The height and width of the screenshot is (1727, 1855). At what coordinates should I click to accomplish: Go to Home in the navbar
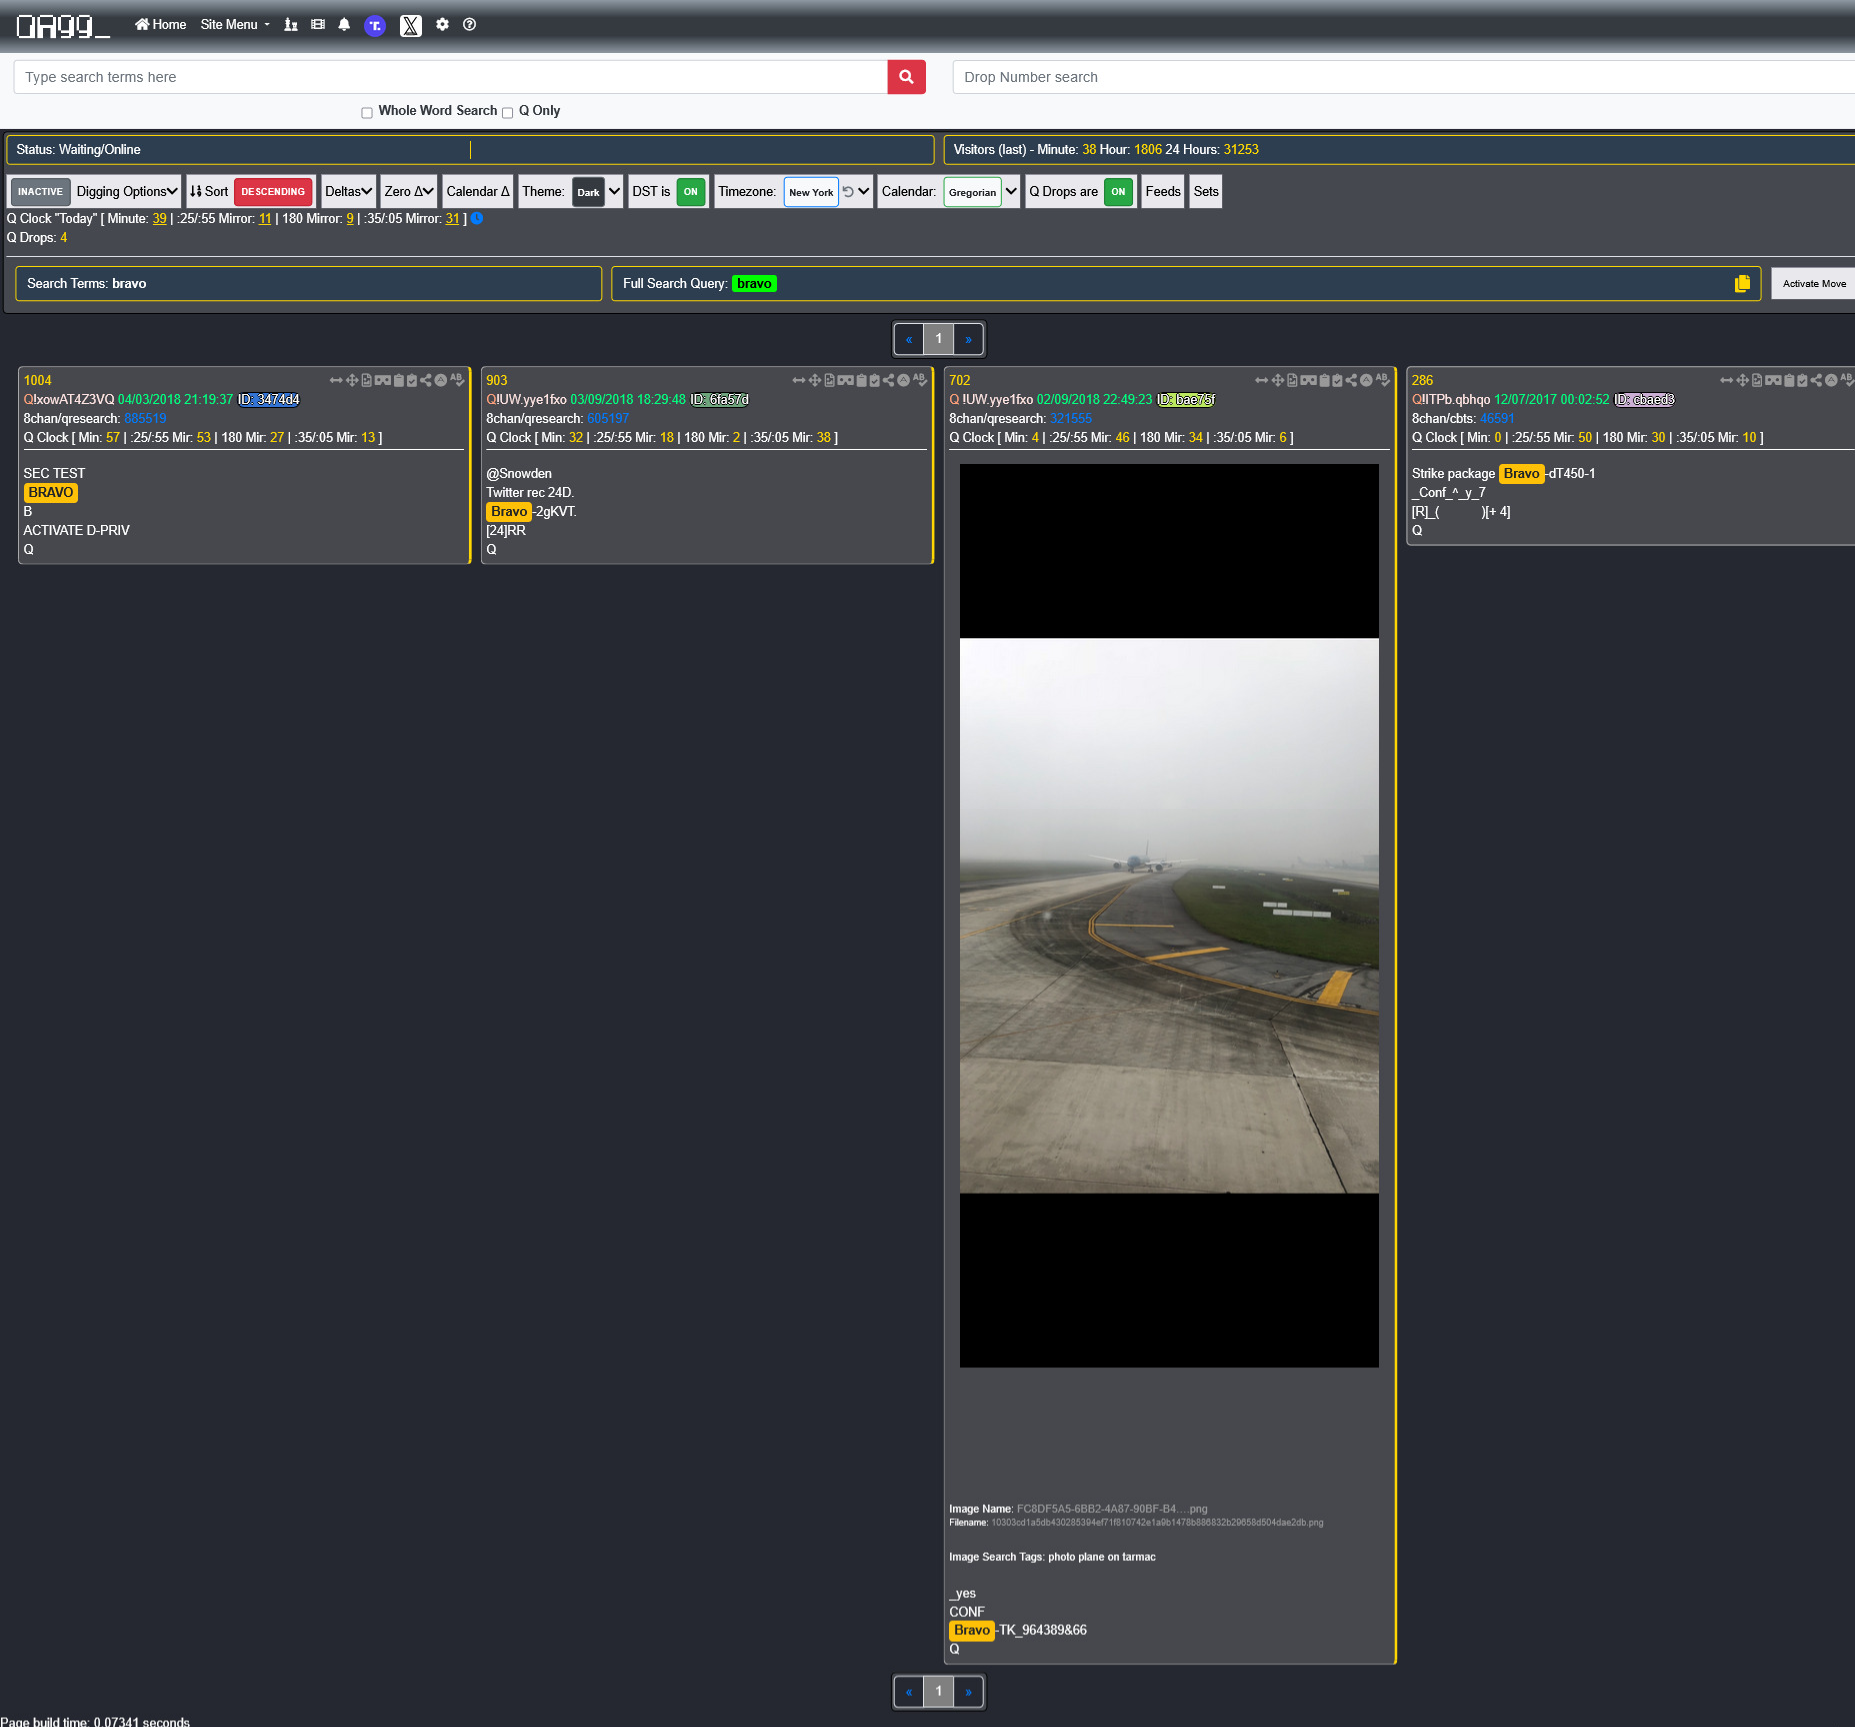161,25
